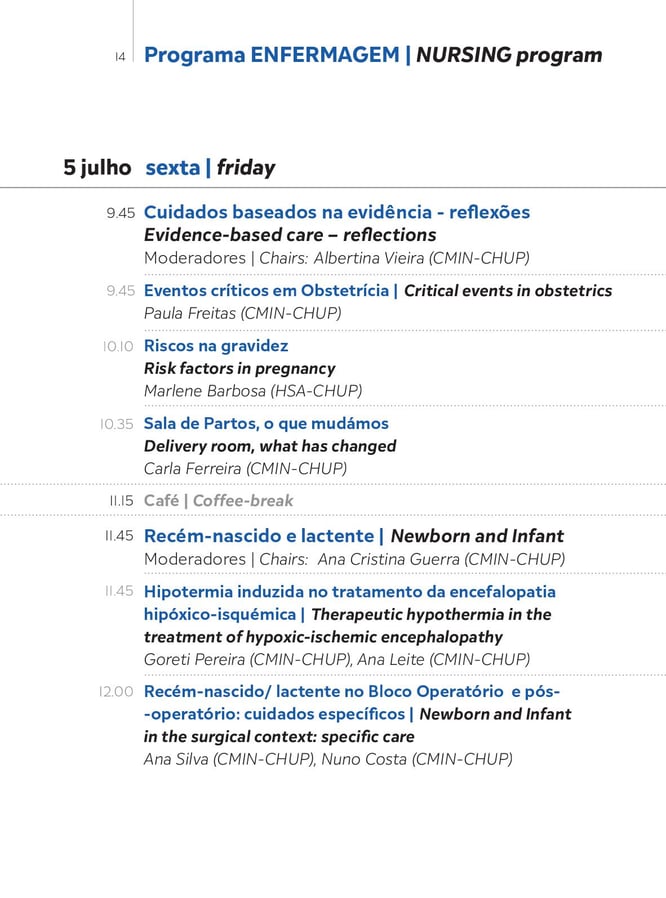666x898 pixels.
Task: Click the 12.00 time label
Action: tap(116, 692)
